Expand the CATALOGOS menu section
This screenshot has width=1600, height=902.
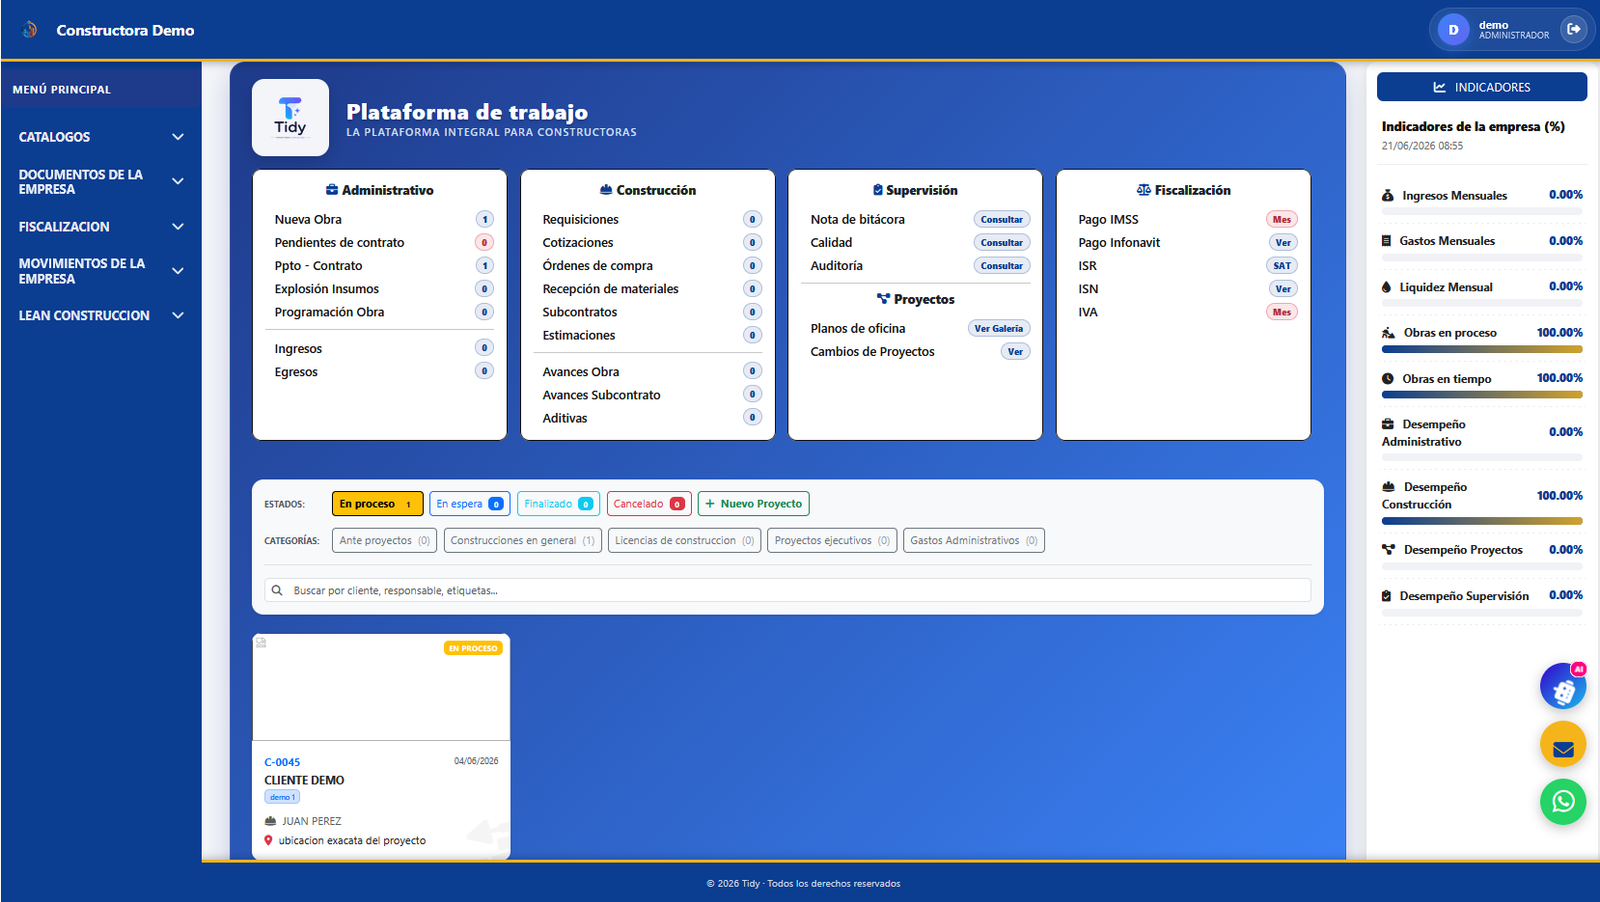click(x=101, y=137)
